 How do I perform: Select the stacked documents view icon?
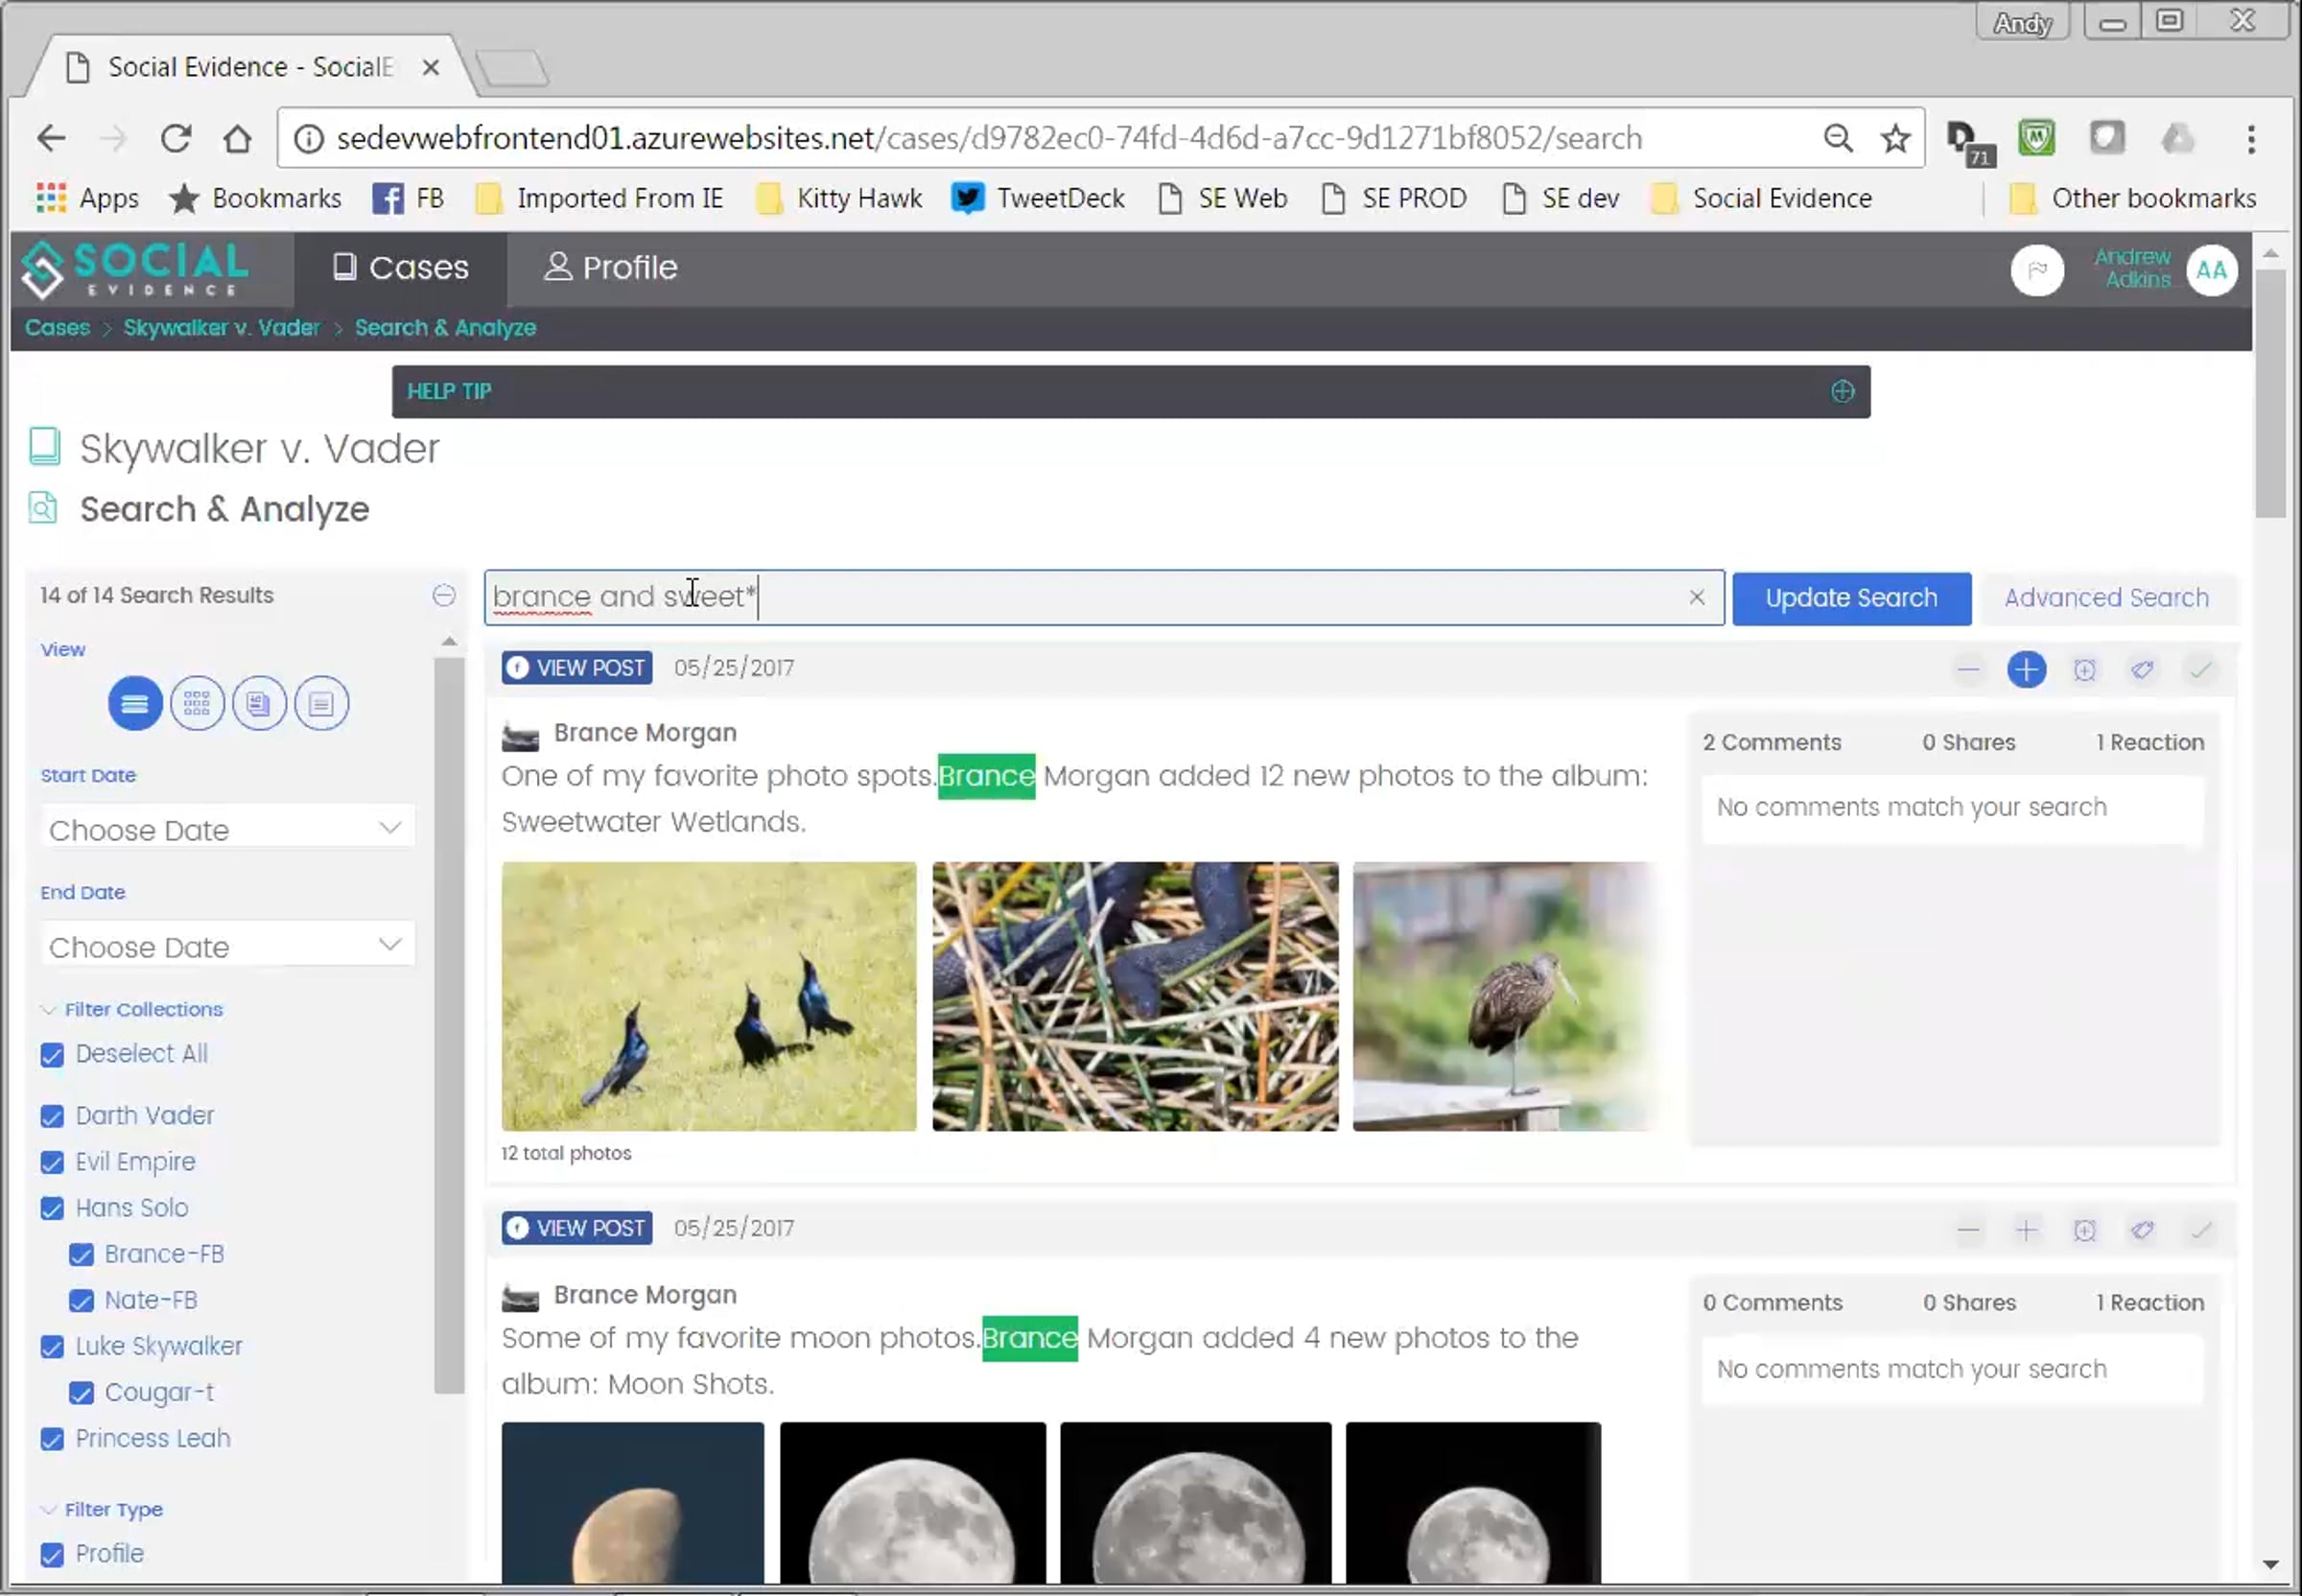pyautogui.click(x=259, y=704)
